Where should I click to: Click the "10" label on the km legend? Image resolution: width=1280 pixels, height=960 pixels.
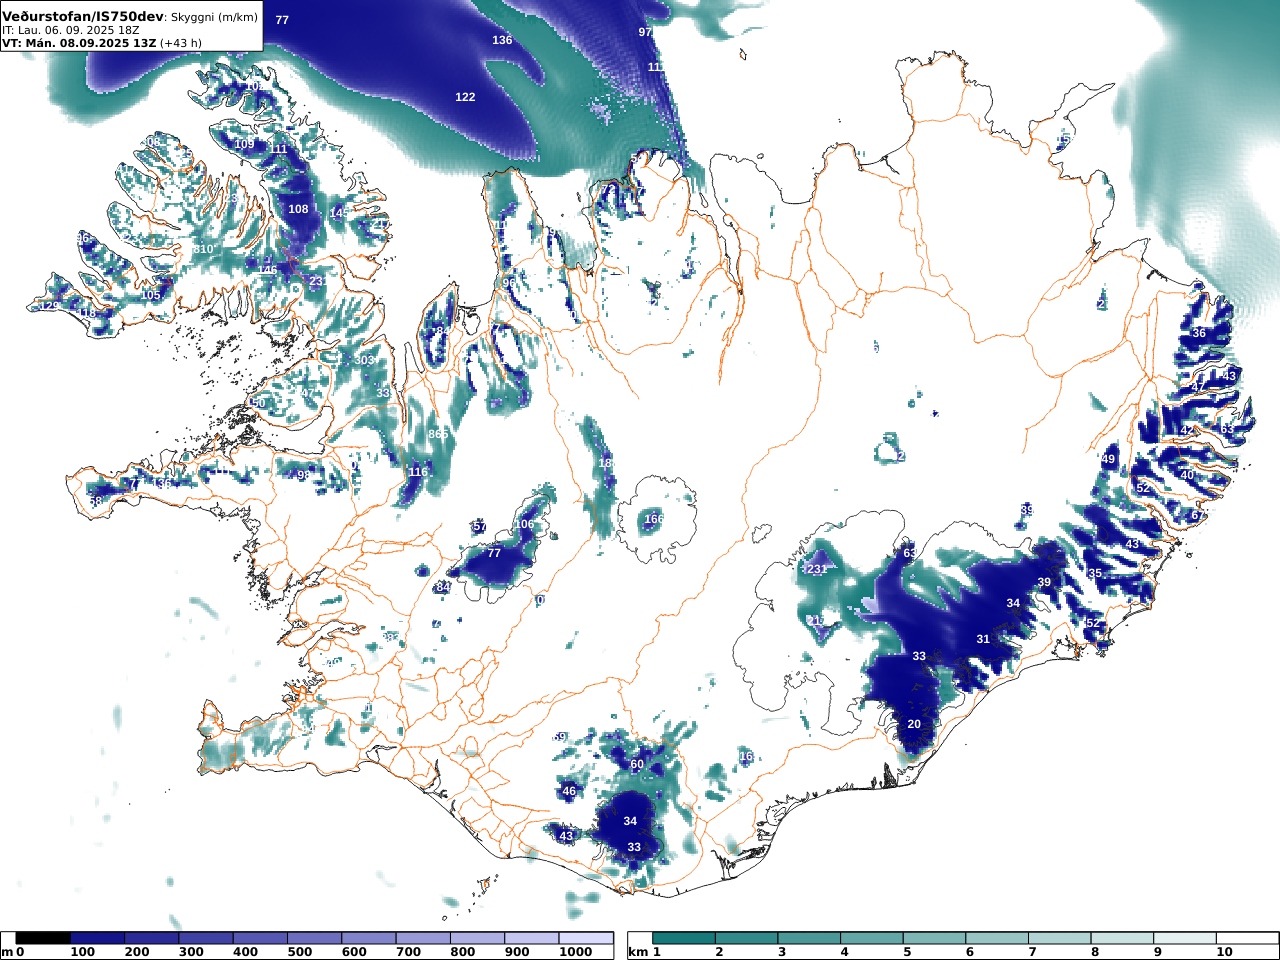(1224, 952)
